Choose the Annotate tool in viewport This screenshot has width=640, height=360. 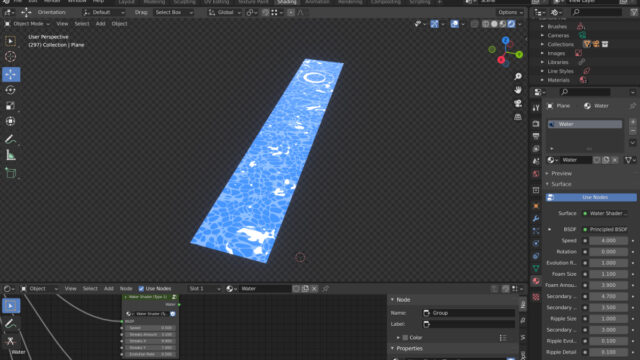click(x=11, y=139)
